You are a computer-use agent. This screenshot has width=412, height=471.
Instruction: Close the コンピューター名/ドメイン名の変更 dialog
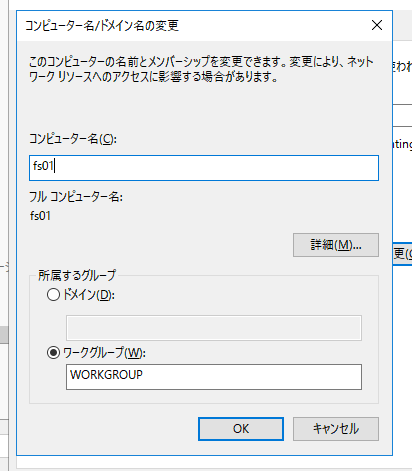click(x=377, y=25)
